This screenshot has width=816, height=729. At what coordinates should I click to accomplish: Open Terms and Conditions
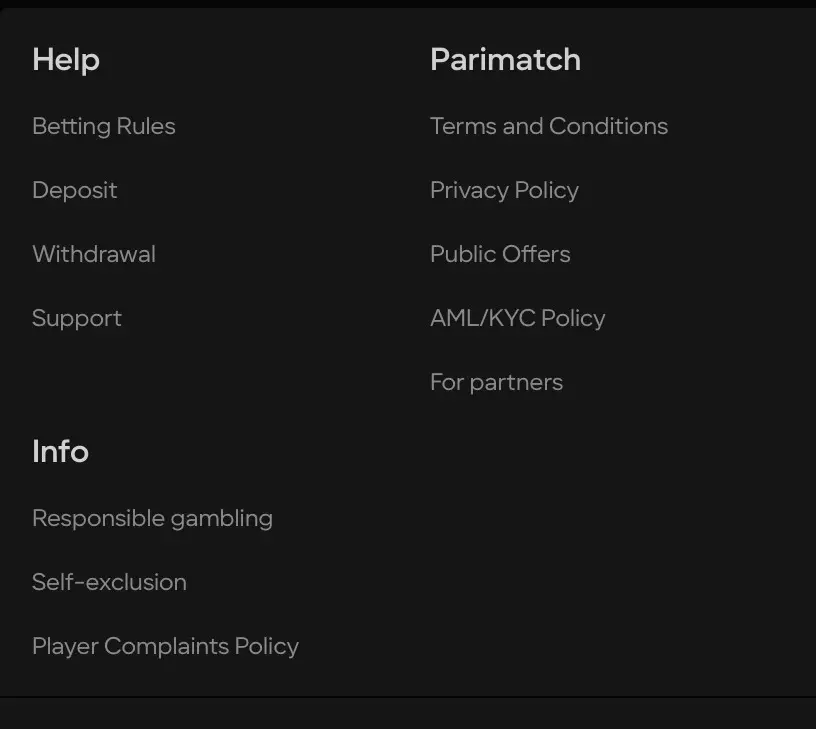tap(549, 126)
